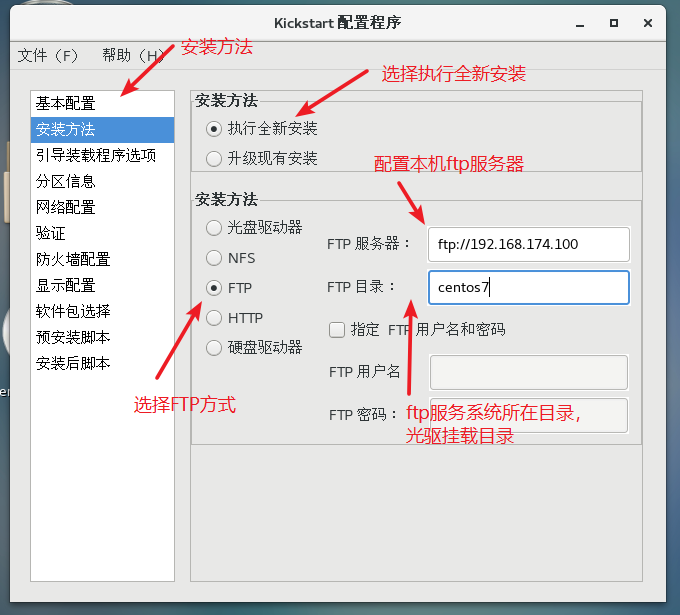Image resolution: width=680 pixels, height=615 pixels.
Task: Select NFS install method
Action: point(214,258)
